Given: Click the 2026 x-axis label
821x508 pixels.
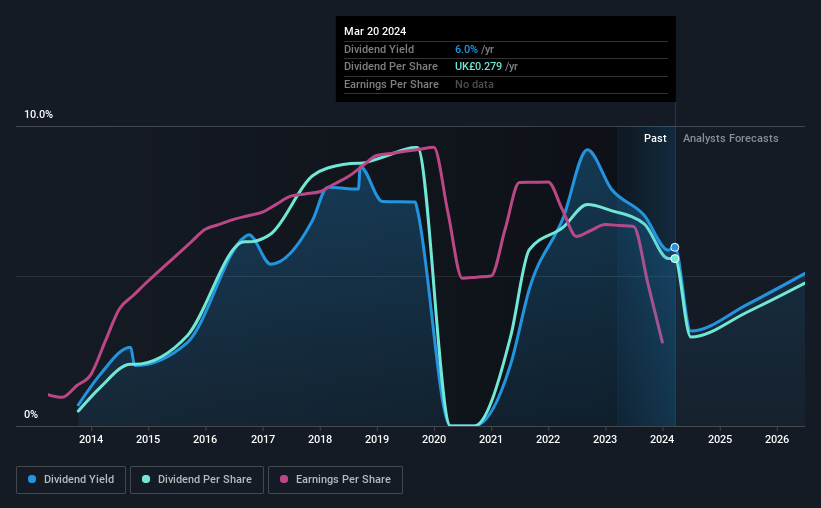Looking at the screenshot, I should pos(777,439).
